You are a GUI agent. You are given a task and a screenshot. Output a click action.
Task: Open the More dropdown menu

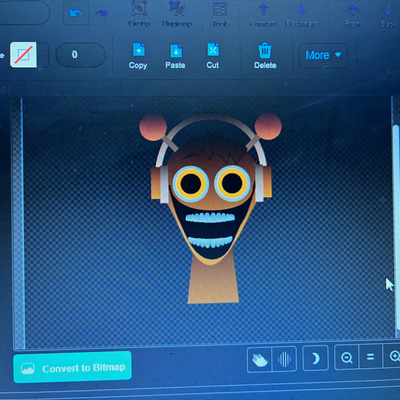tap(323, 55)
